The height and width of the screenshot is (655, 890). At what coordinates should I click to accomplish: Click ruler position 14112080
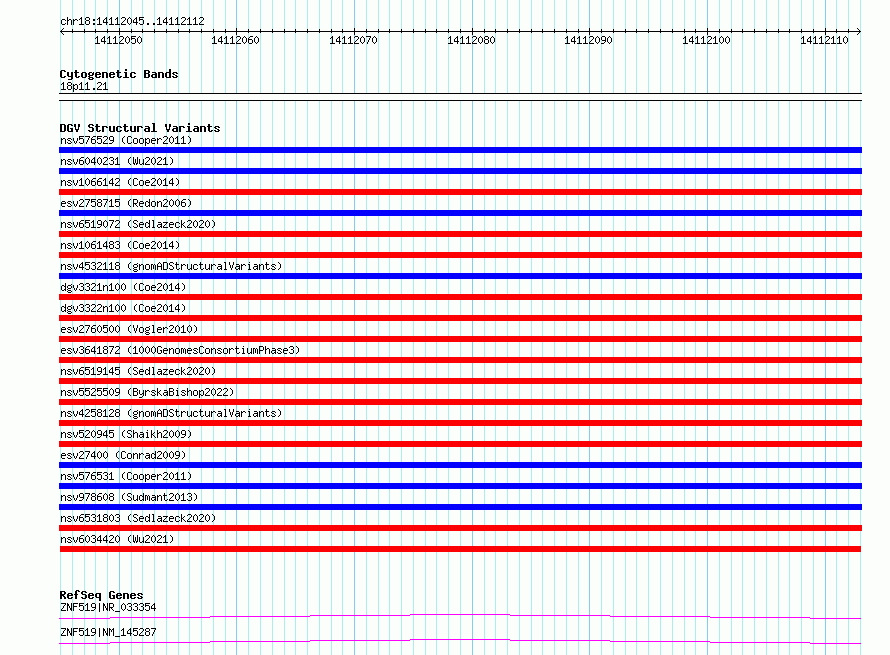pos(471,40)
